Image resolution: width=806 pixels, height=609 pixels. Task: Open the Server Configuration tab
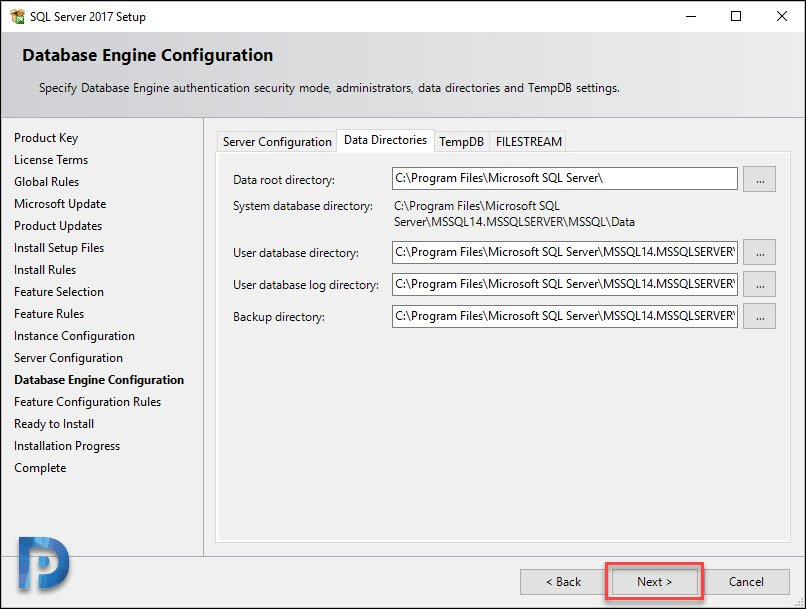(x=277, y=142)
